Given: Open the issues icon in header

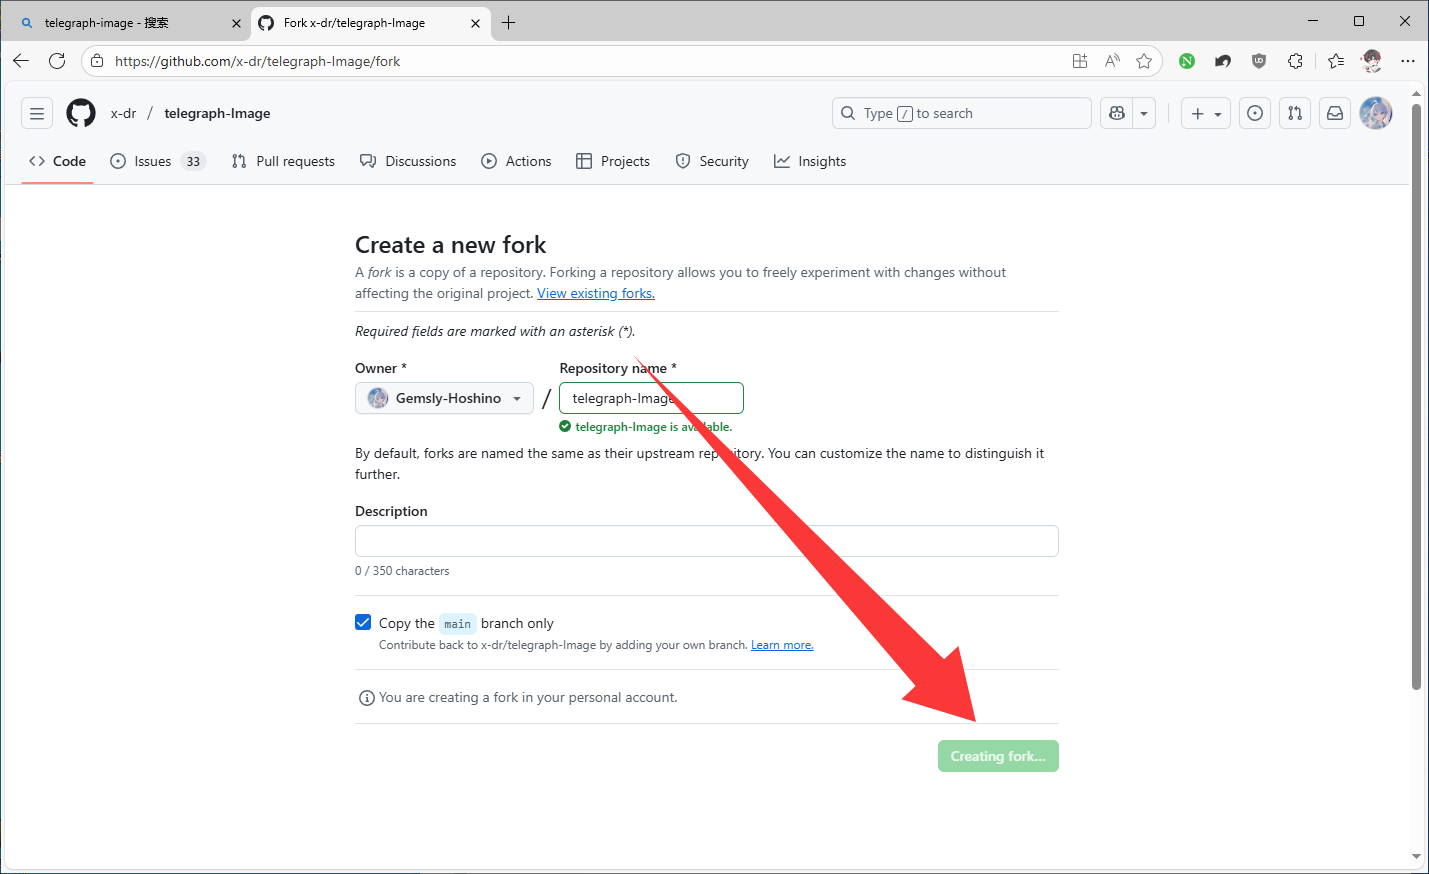Looking at the screenshot, I should [1255, 113].
